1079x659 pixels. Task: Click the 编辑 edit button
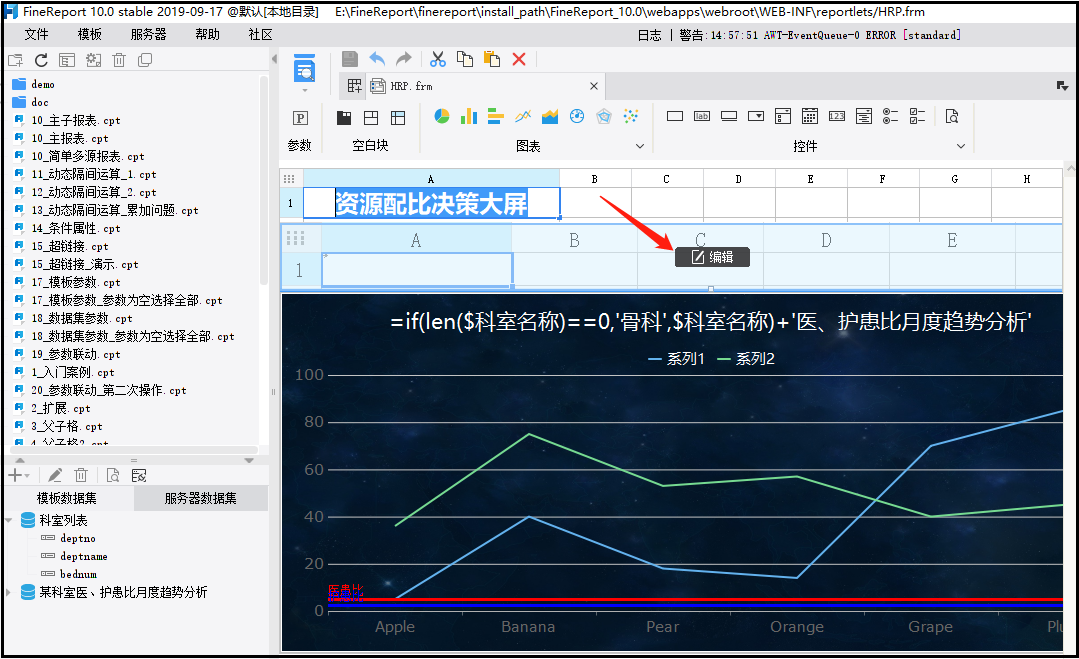pyautogui.click(x=712, y=257)
